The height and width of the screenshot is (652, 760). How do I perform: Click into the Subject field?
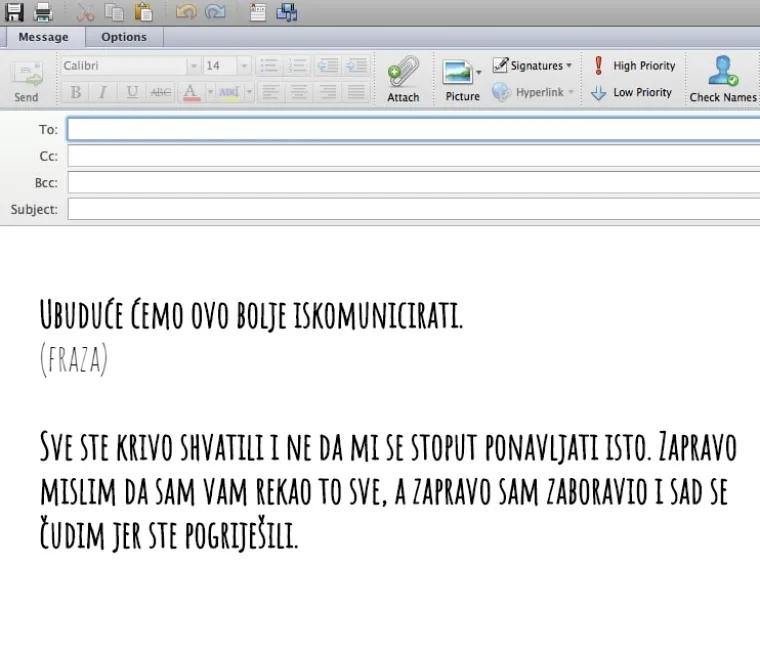(413, 209)
